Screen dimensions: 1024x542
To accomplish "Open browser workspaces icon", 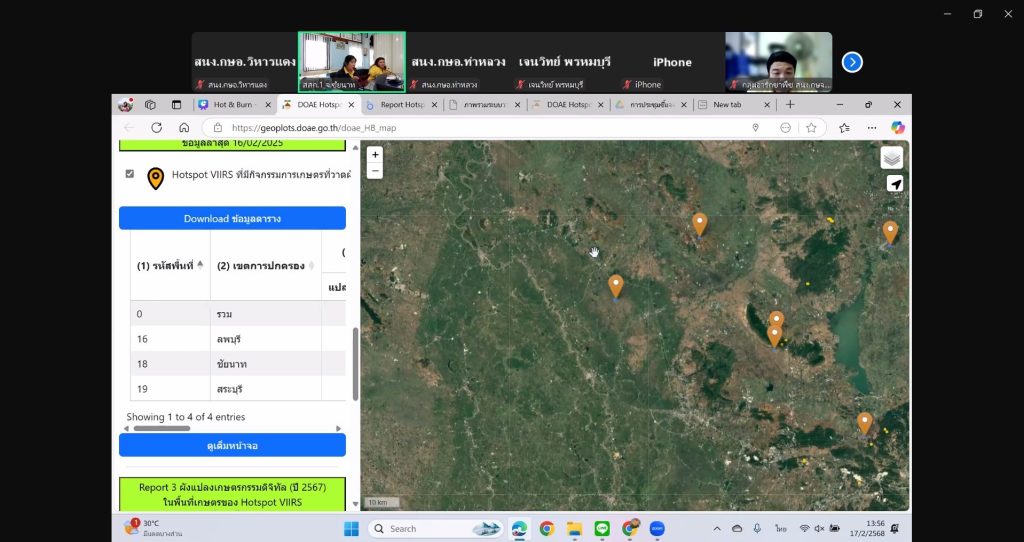I will click(150, 104).
